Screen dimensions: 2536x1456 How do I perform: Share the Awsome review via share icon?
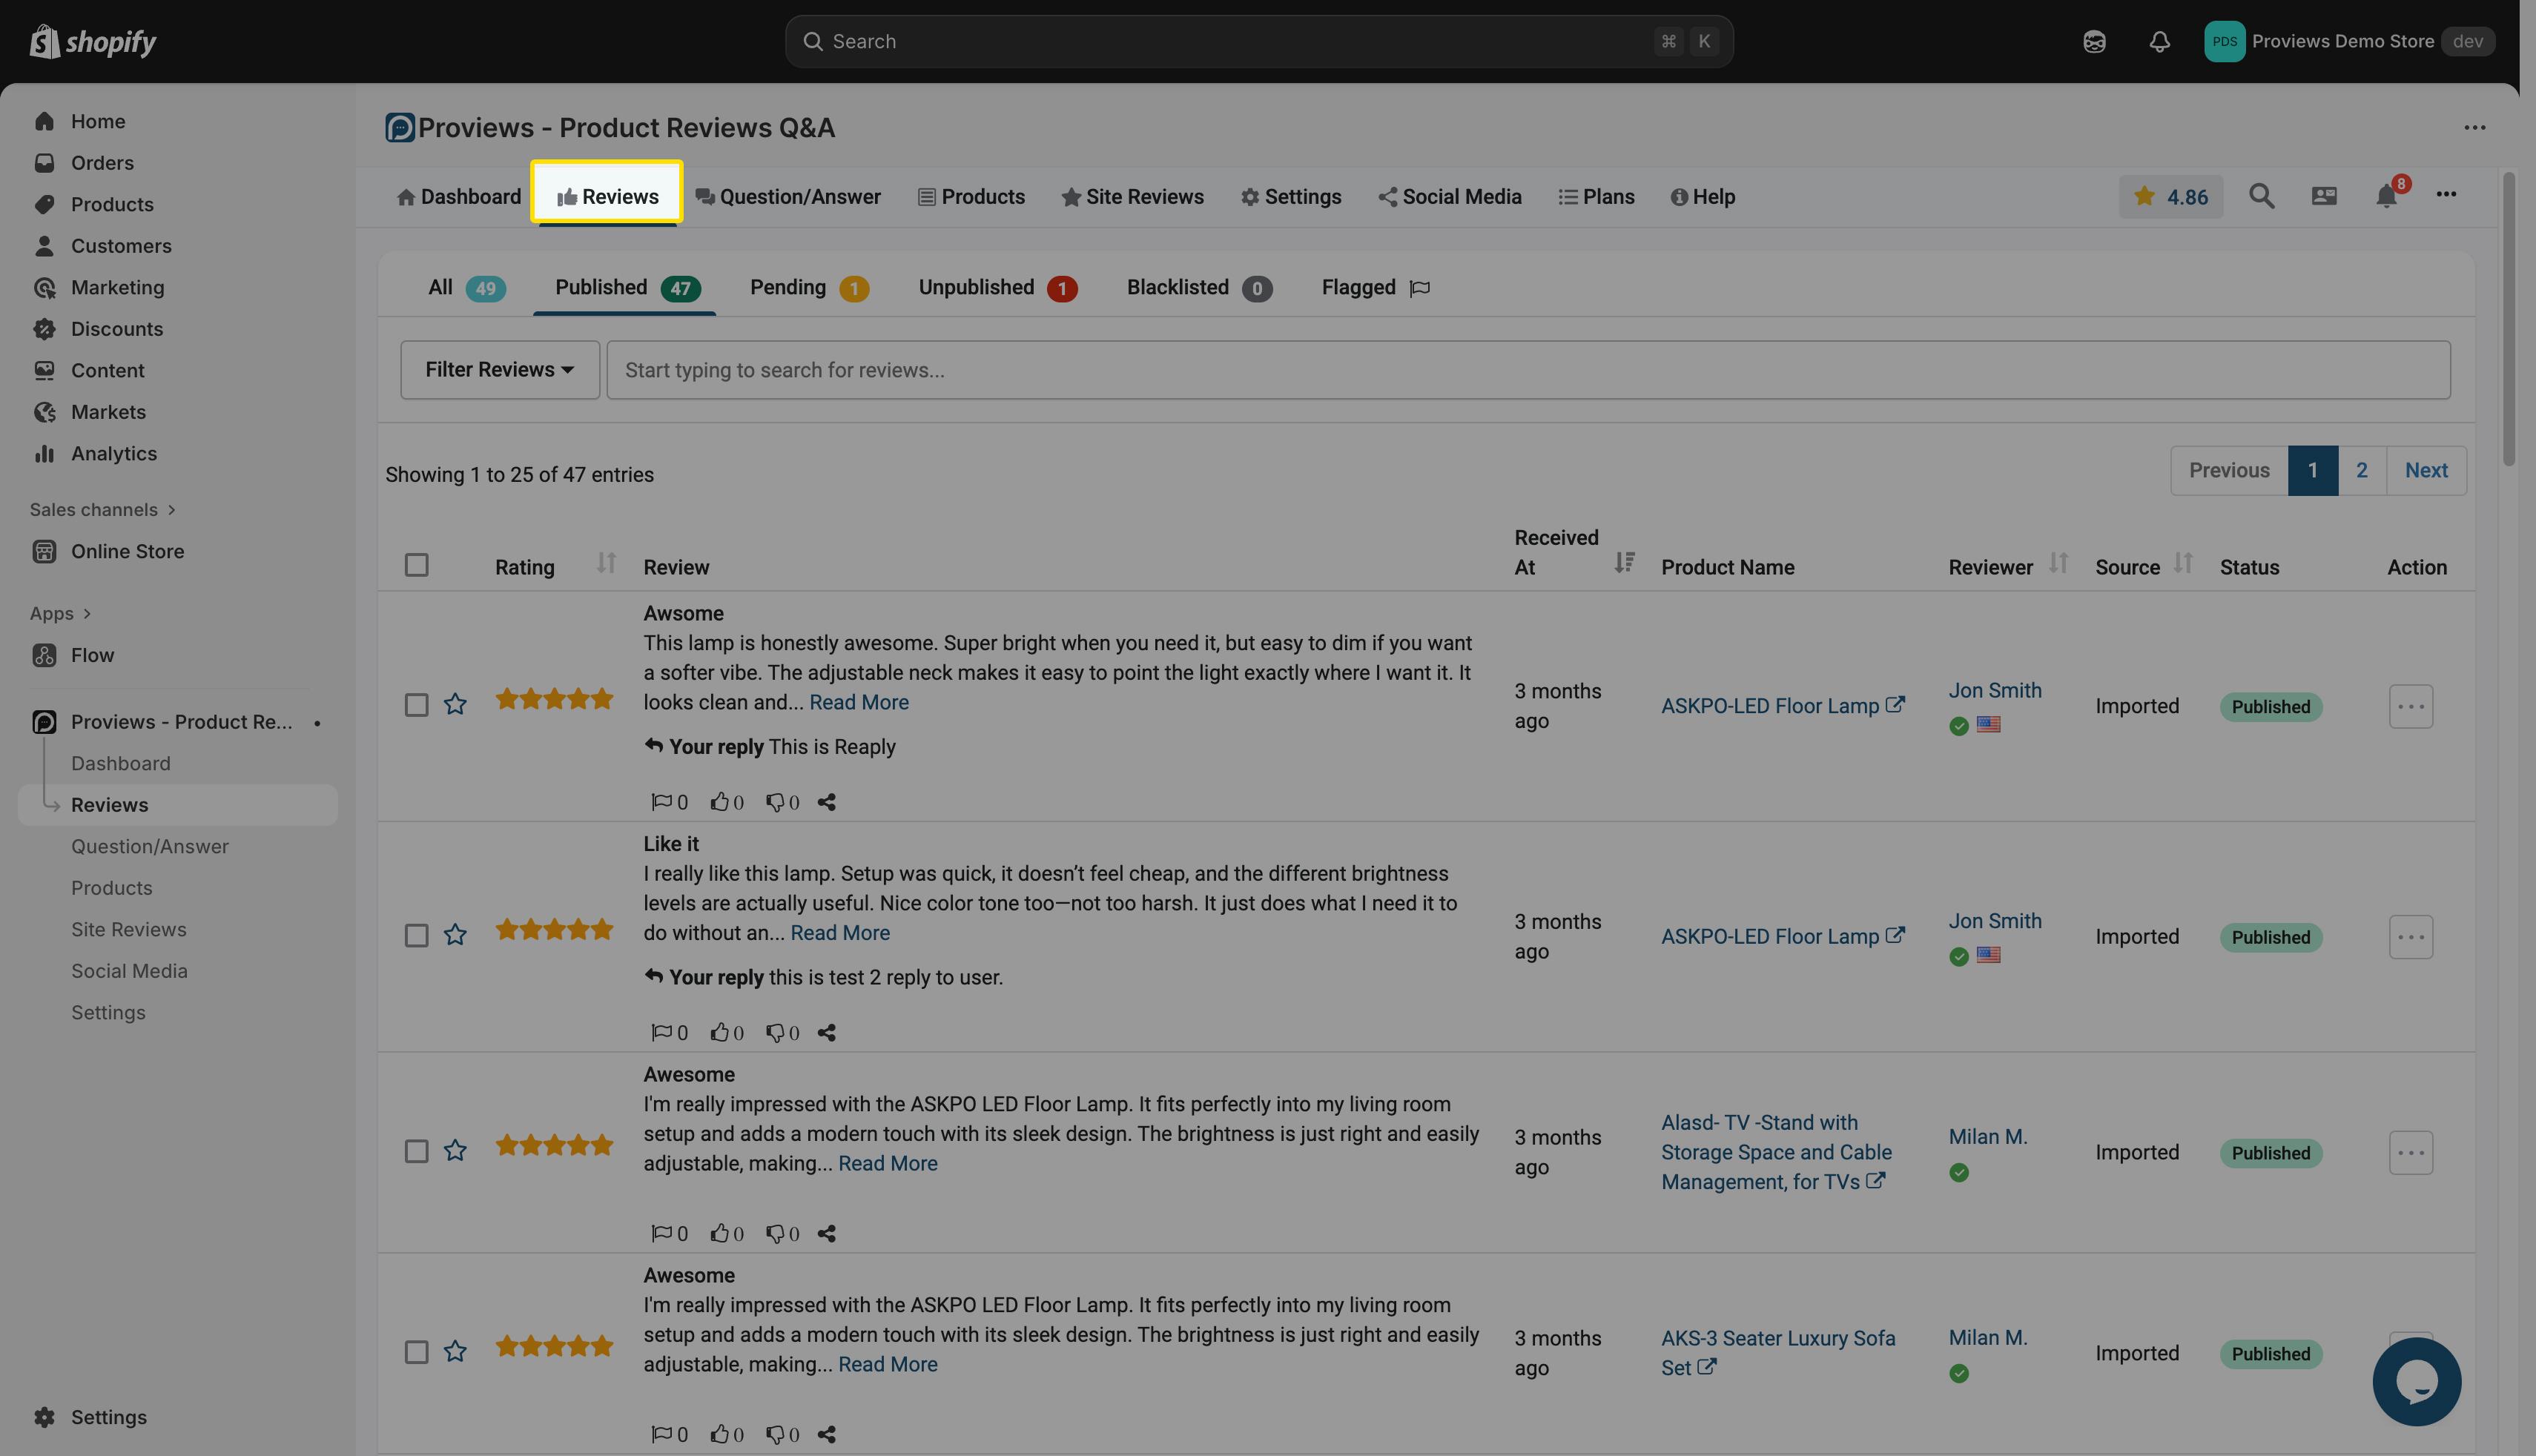826,802
